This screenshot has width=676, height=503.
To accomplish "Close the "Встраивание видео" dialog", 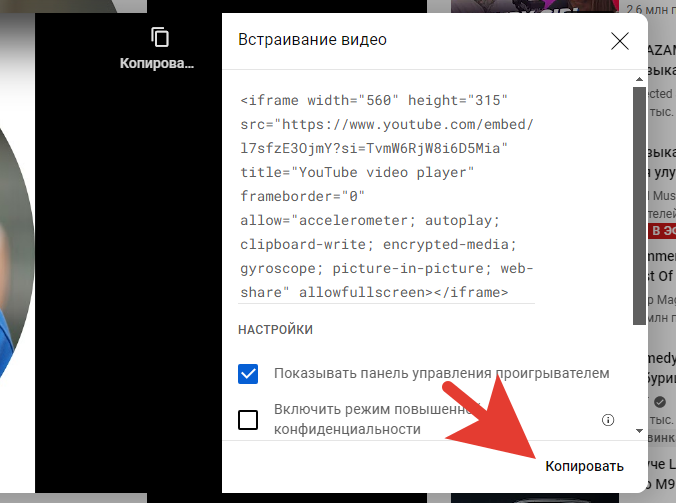I will (x=619, y=41).
